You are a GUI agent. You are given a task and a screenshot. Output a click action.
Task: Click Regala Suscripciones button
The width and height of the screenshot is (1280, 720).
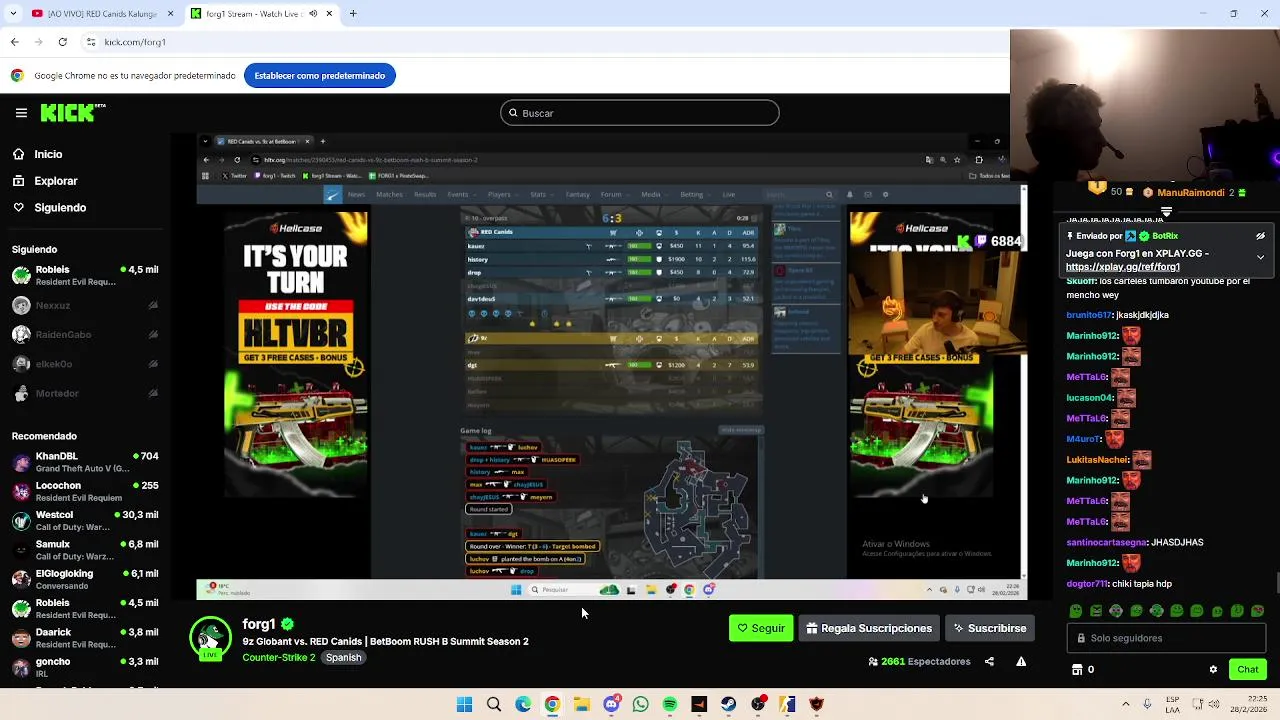(869, 628)
